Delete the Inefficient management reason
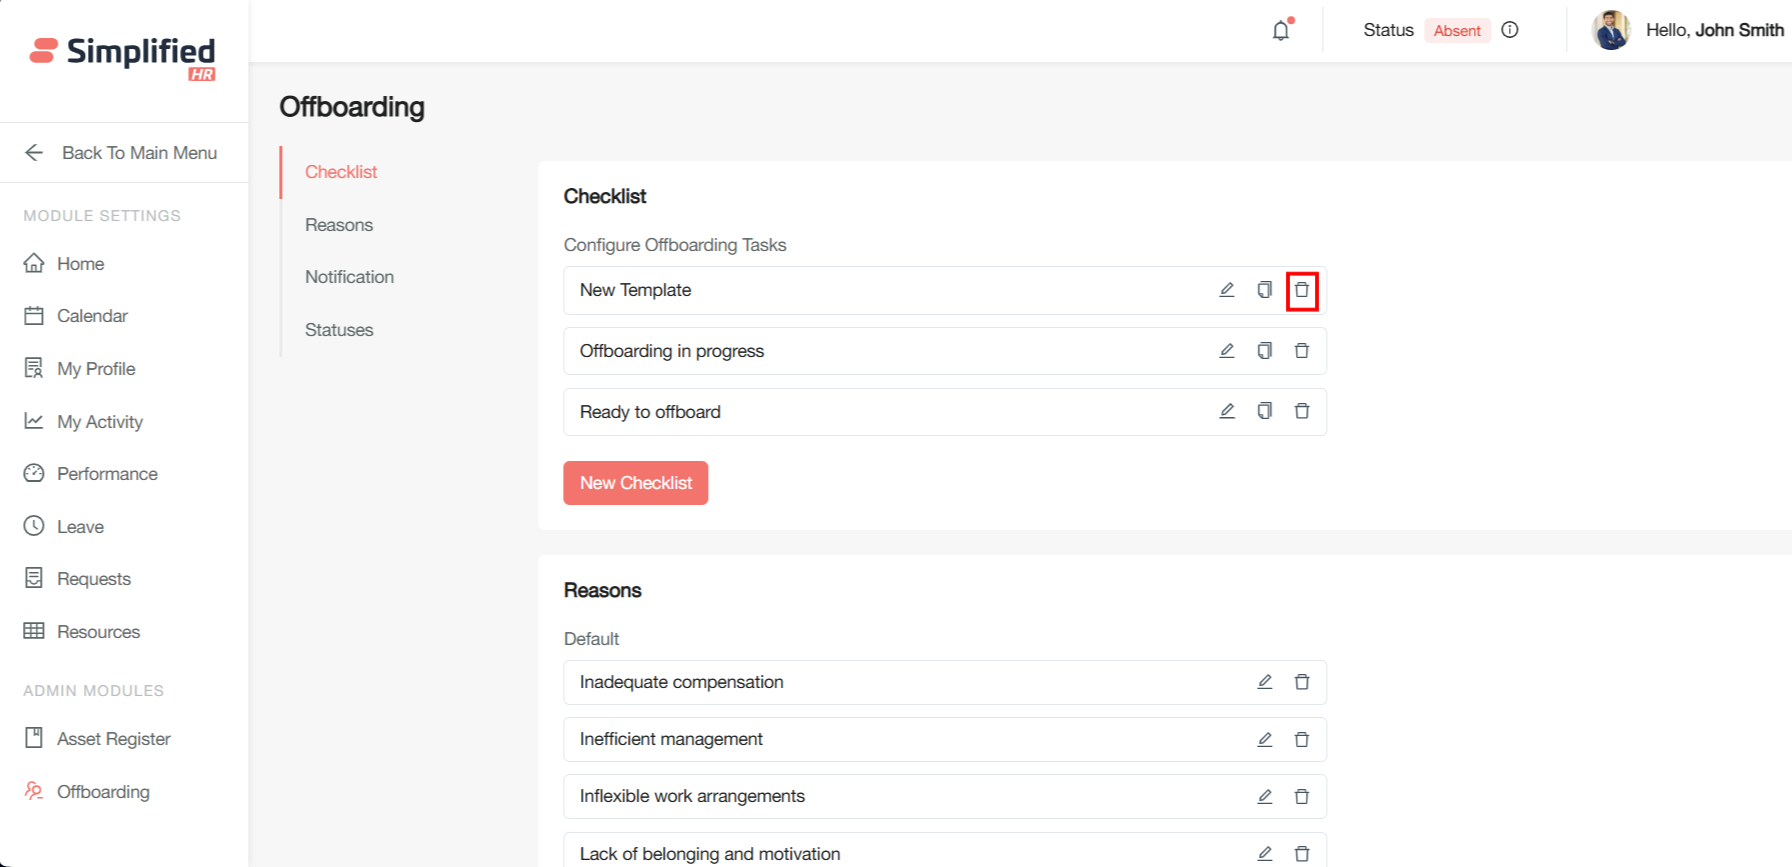Screen dimensions: 1792x867 (x=1301, y=739)
